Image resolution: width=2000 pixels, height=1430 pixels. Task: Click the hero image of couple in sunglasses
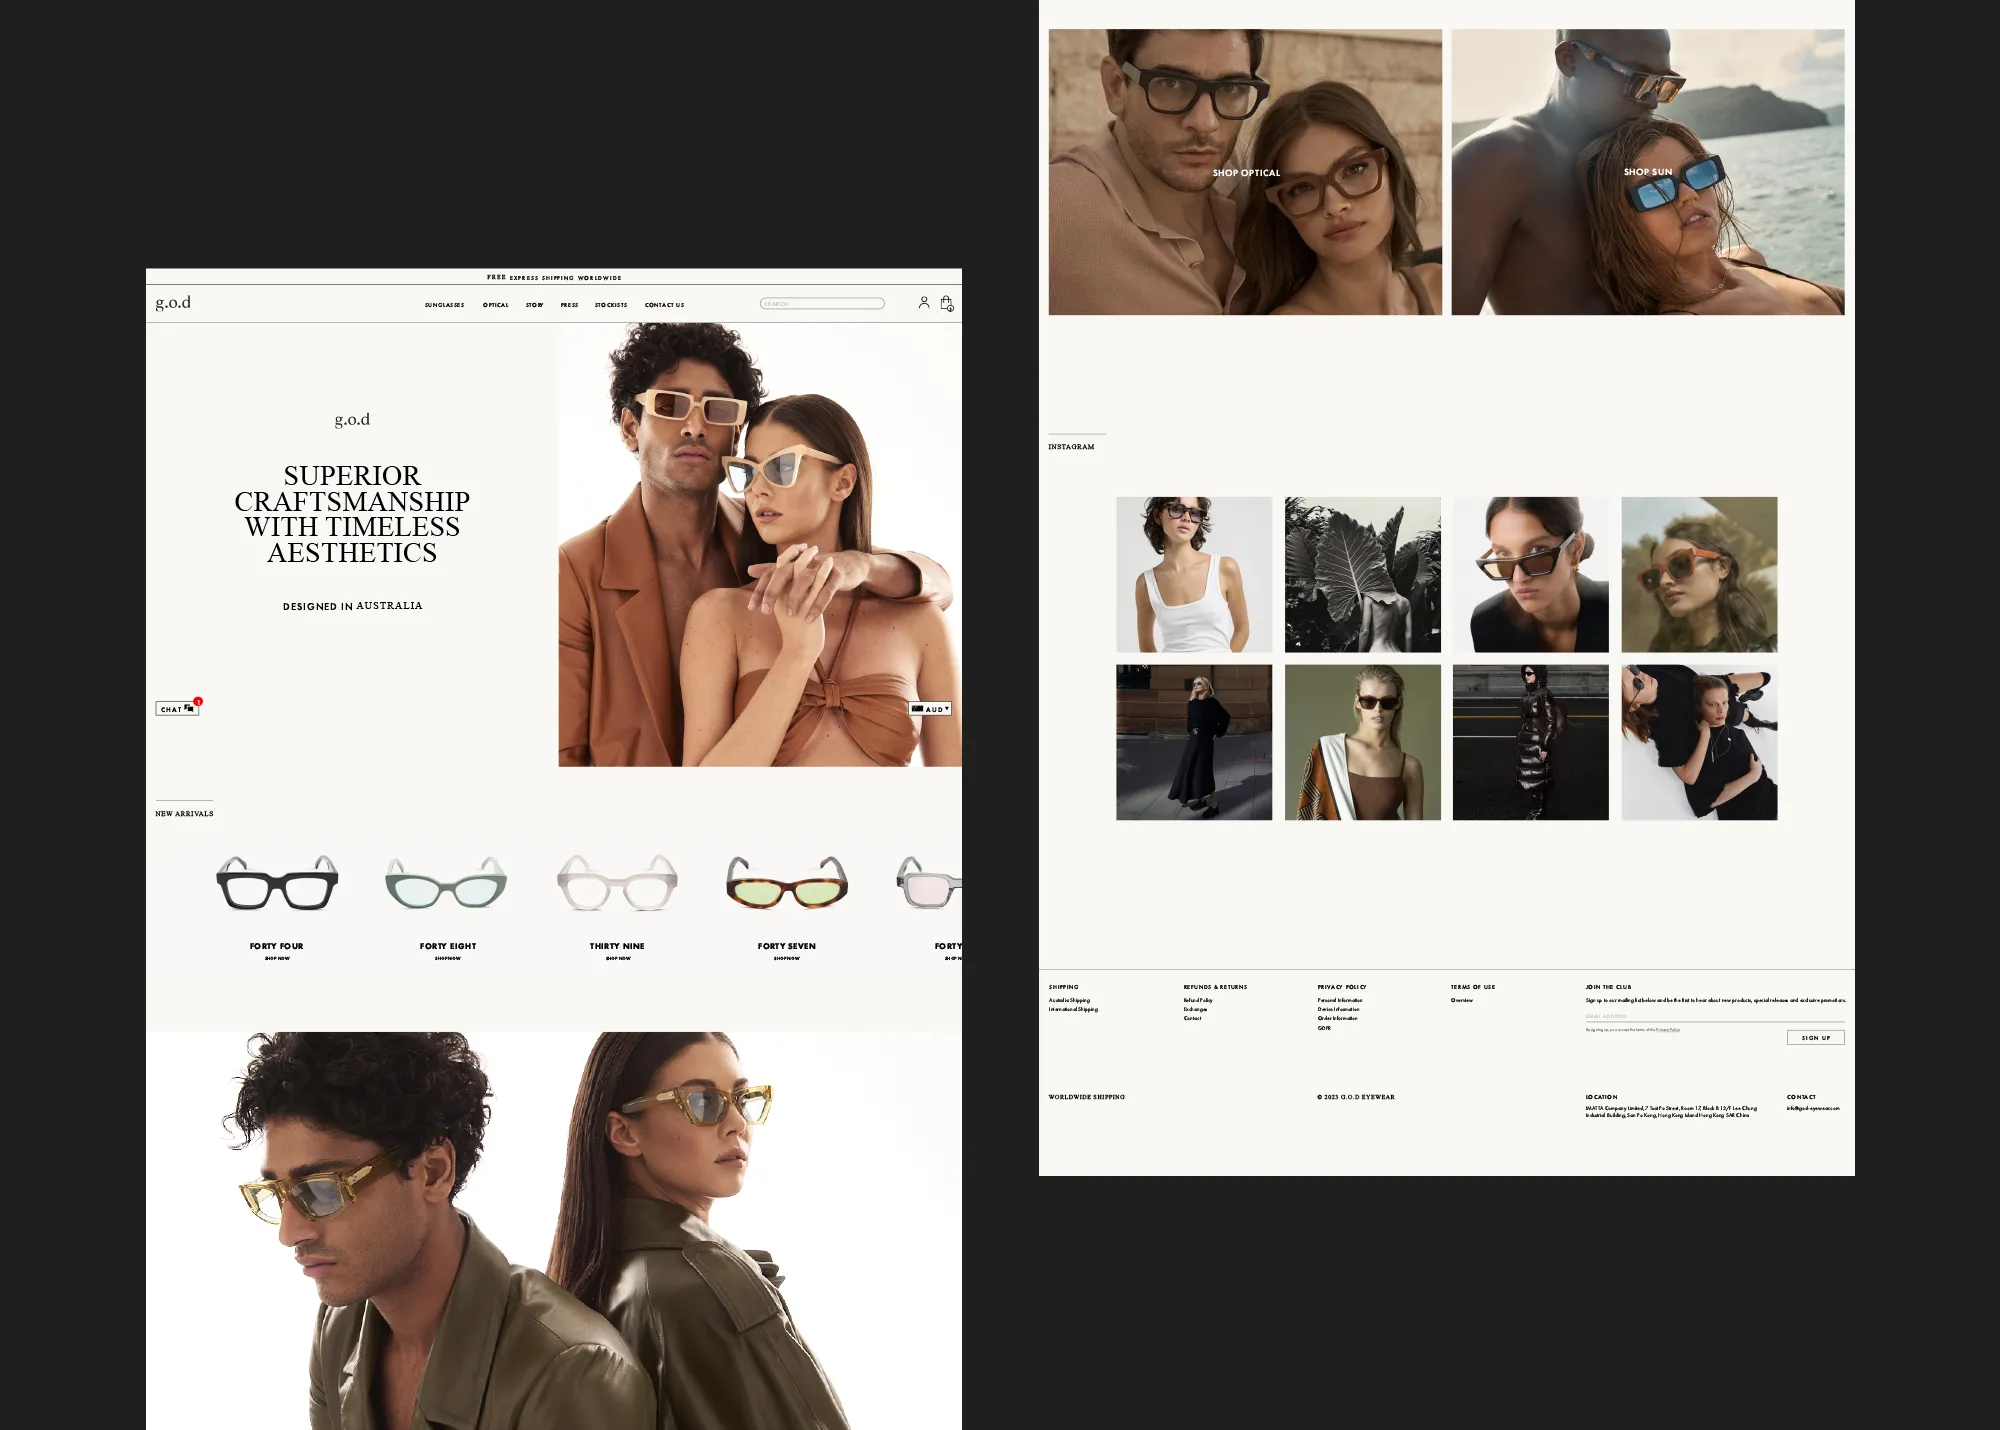760,544
